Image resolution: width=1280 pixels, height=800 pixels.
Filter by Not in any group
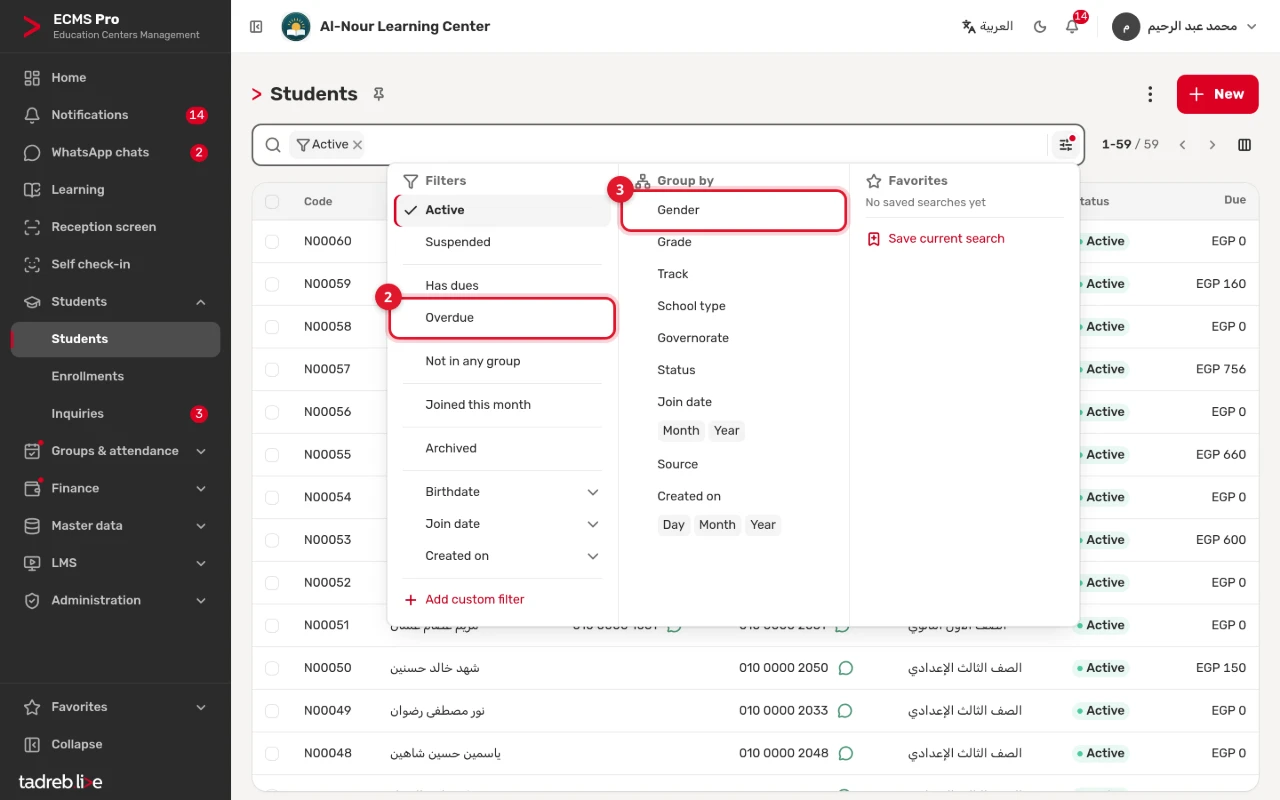click(503, 361)
